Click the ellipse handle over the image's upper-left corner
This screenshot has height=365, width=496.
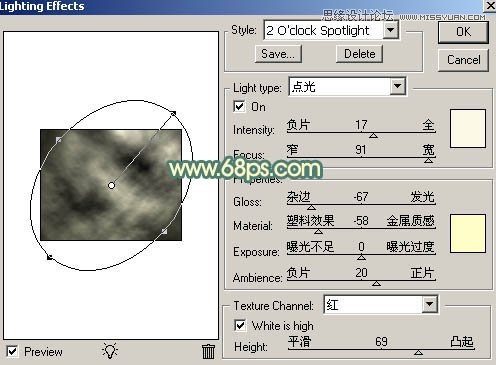59,140
